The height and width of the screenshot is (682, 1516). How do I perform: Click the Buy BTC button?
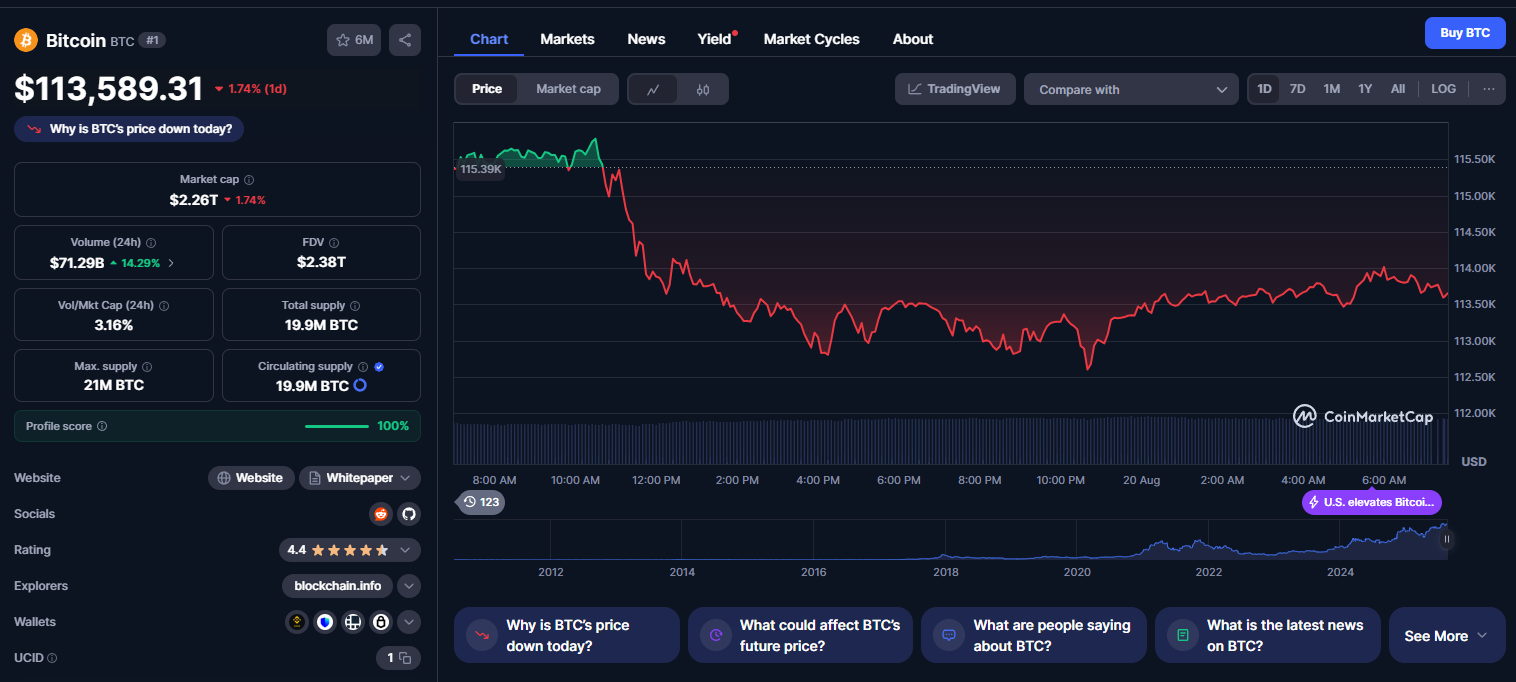(1465, 33)
